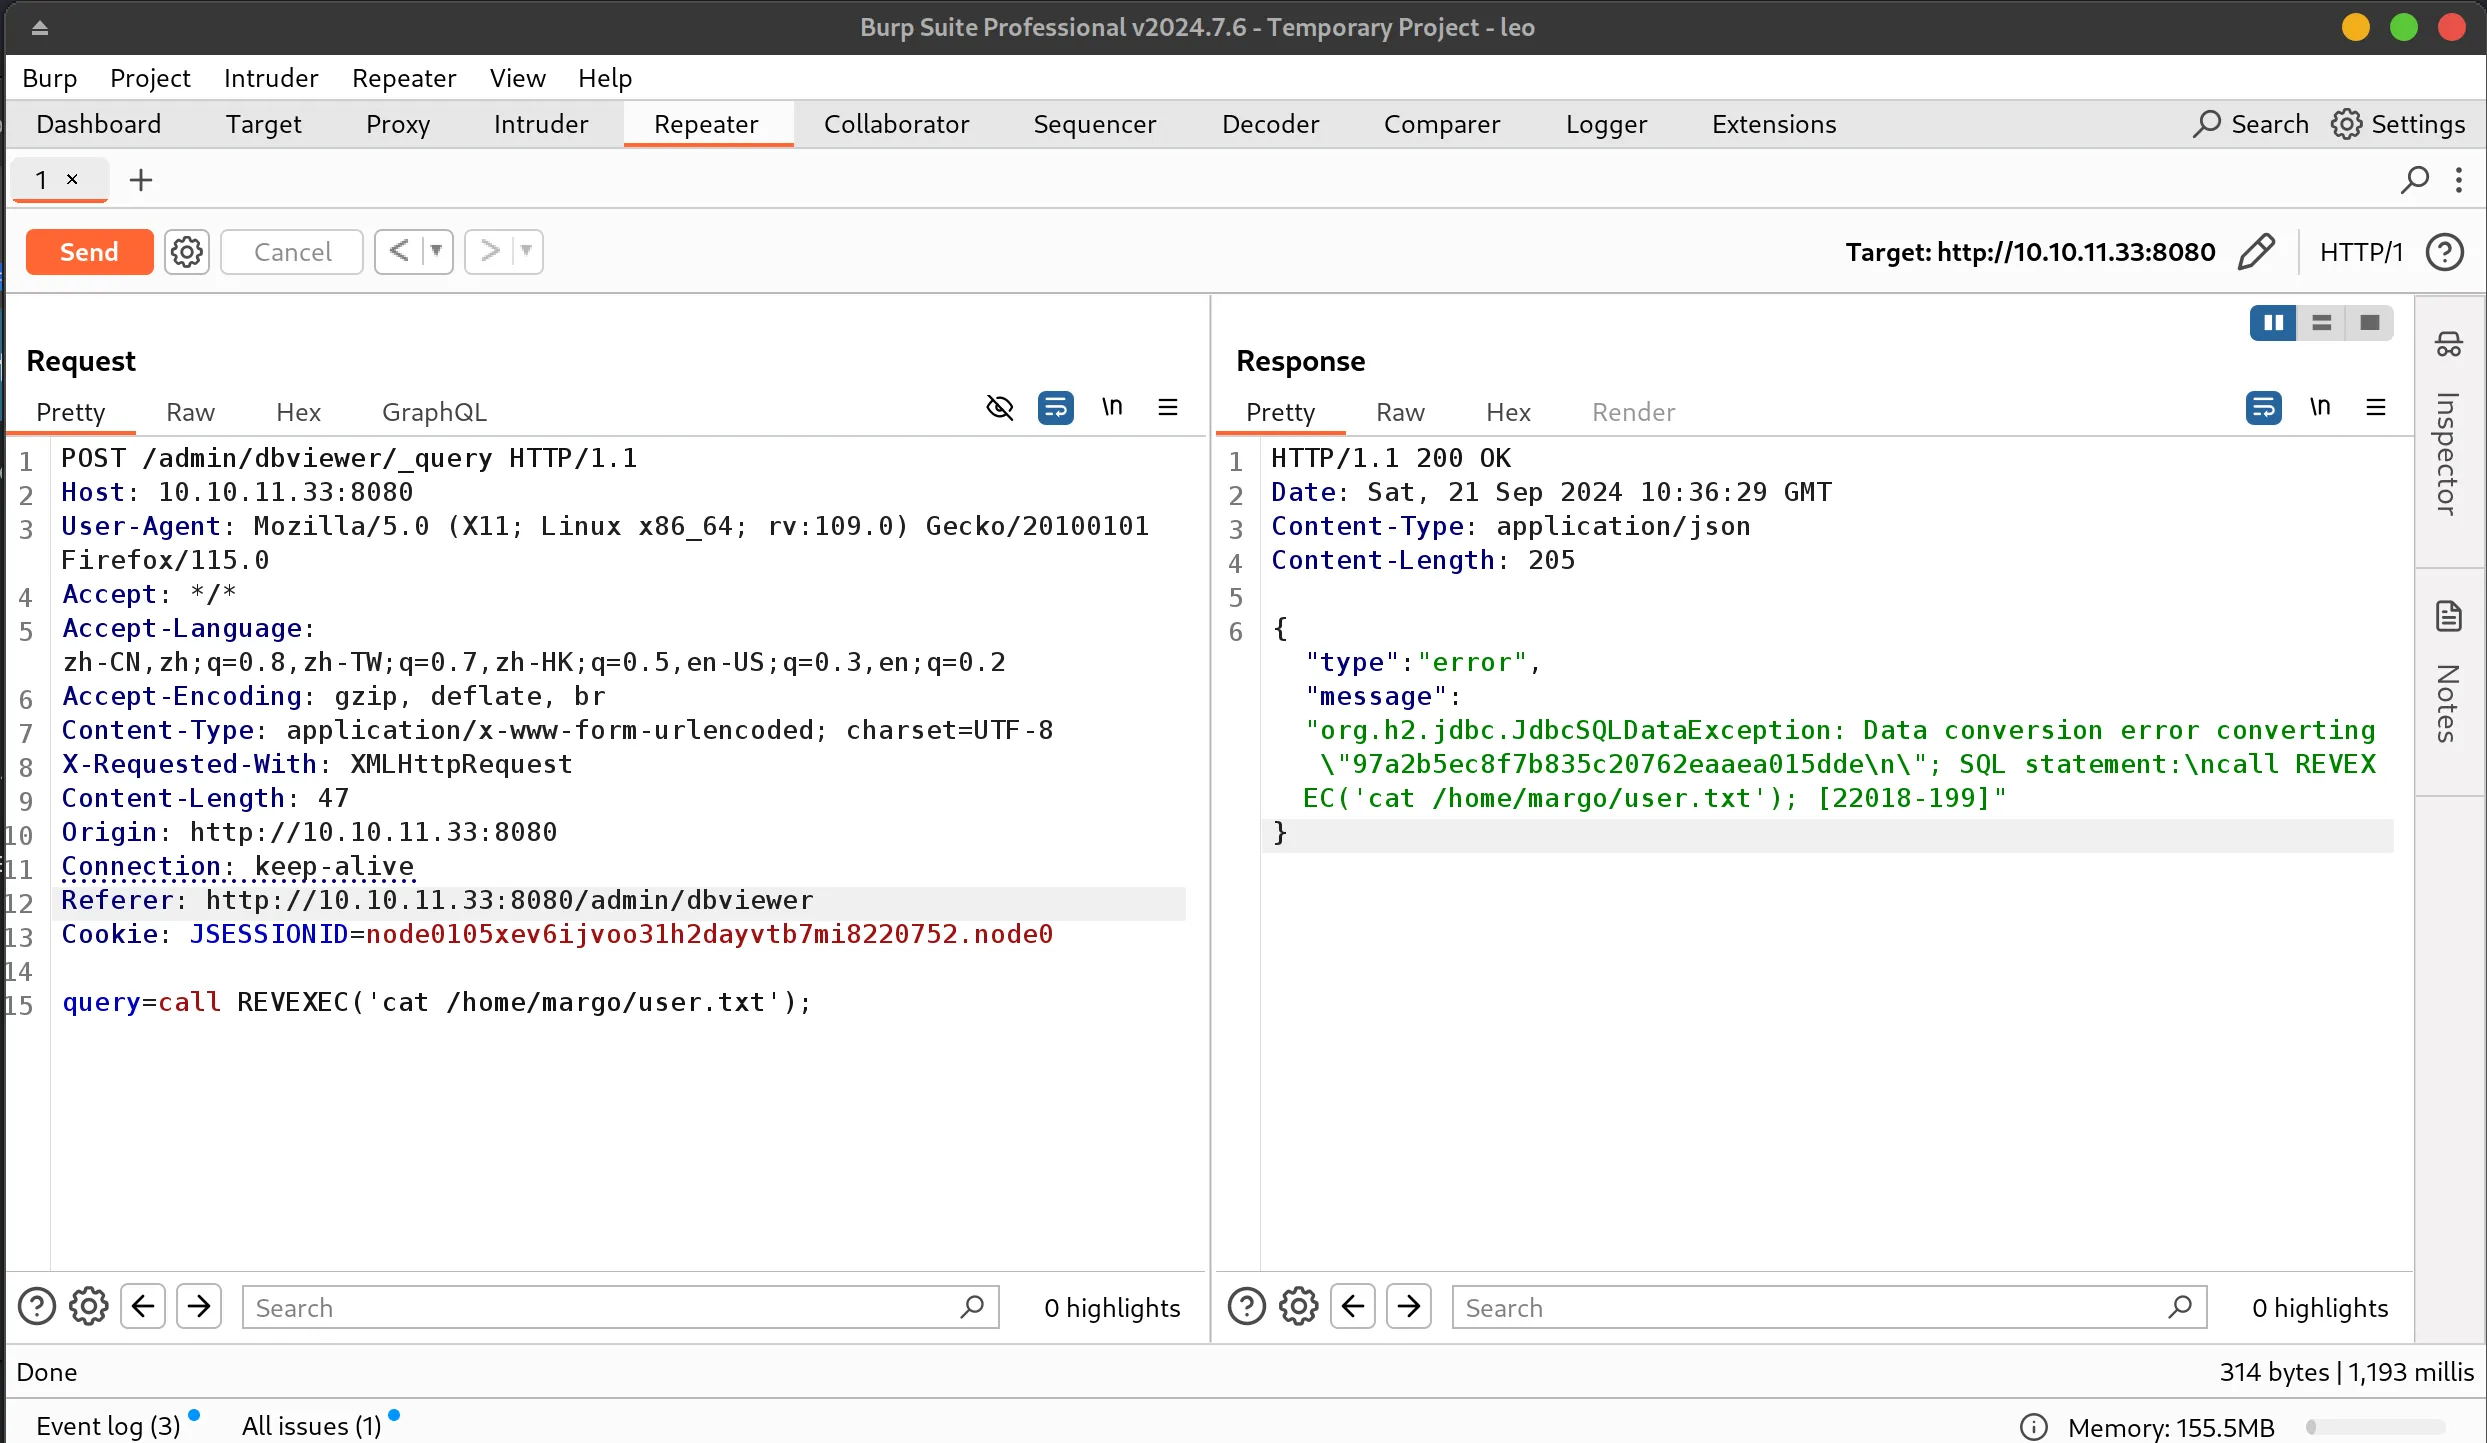
Task: Open Repeater send settings gear
Action: pos(186,252)
